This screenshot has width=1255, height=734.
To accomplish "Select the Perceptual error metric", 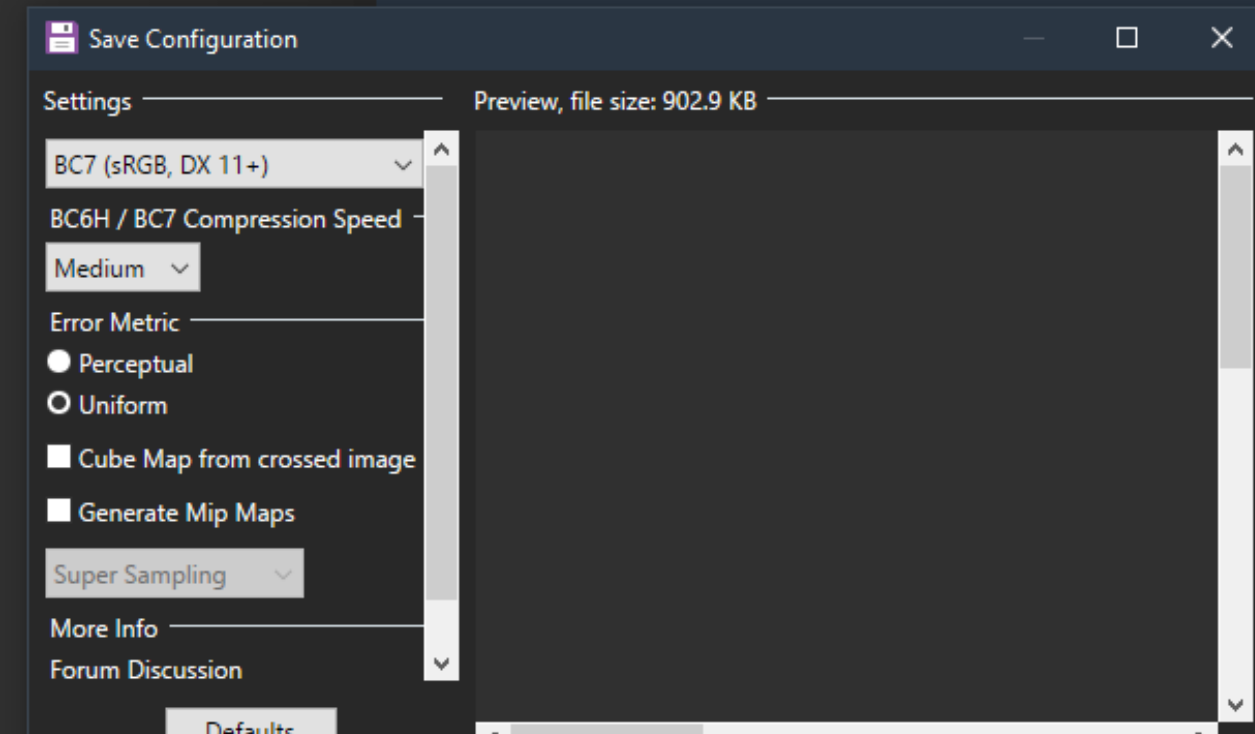I will (x=60, y=362).
